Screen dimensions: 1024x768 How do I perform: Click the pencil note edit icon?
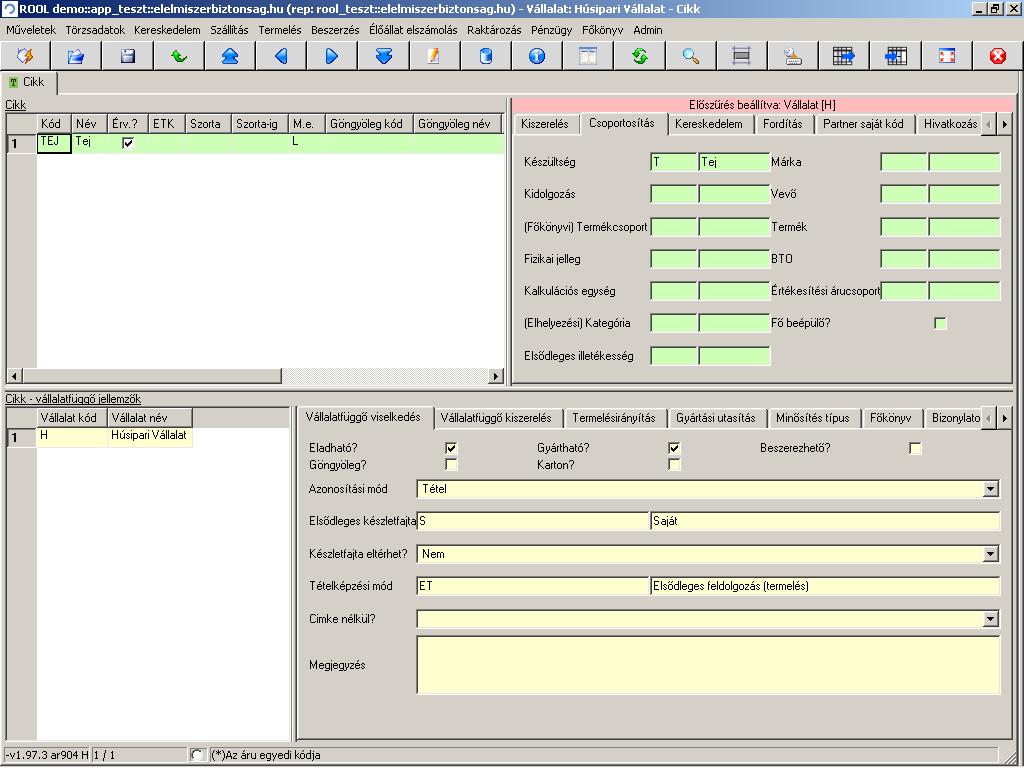(434, 56)
